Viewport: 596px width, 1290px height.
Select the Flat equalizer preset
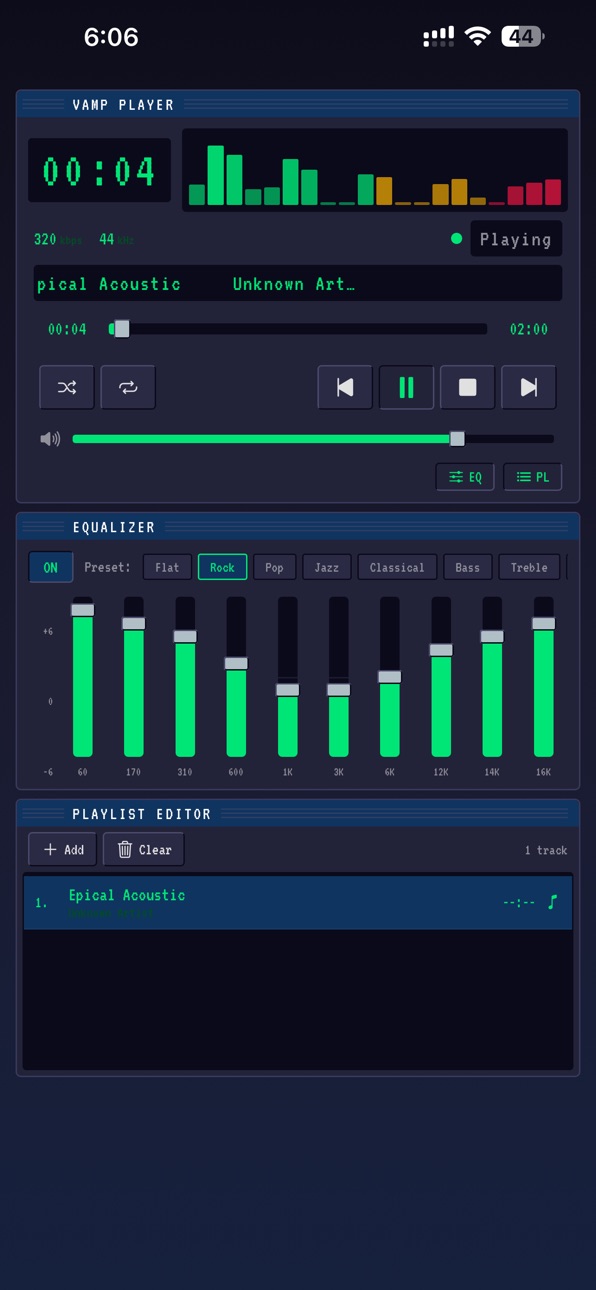[167, 567]
